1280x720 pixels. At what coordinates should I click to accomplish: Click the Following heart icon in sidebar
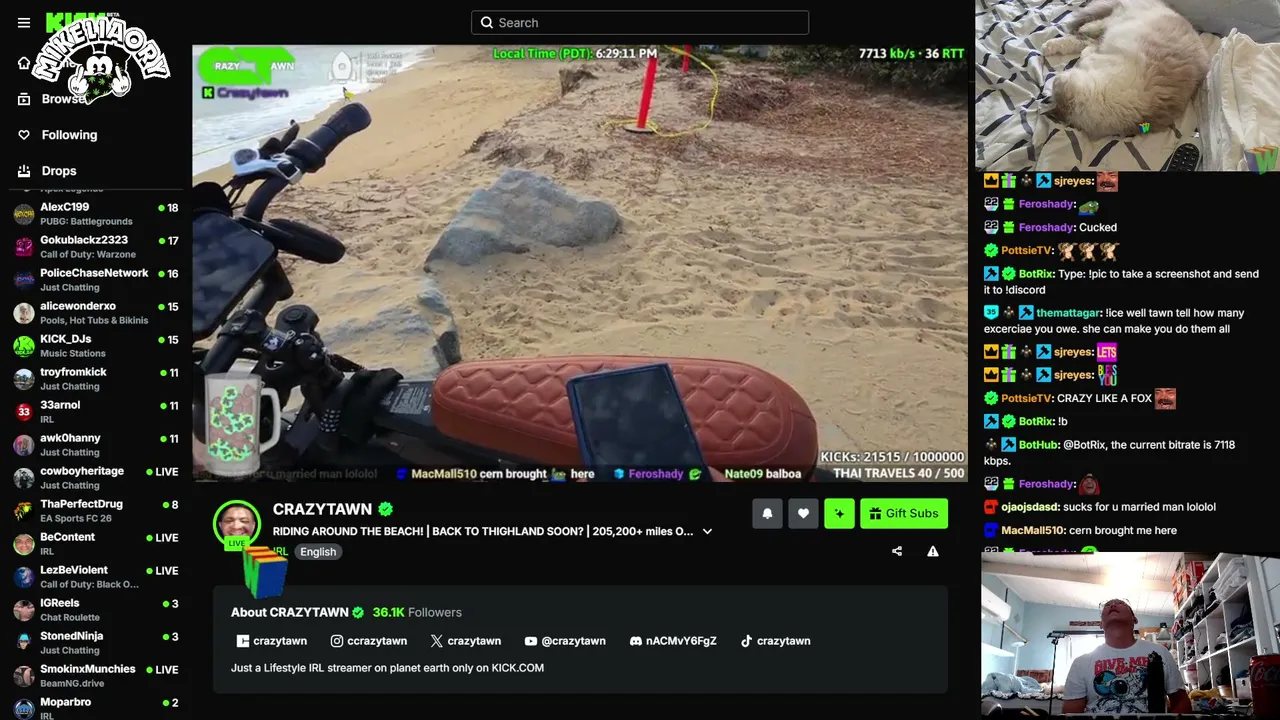(x=24, y=135)
